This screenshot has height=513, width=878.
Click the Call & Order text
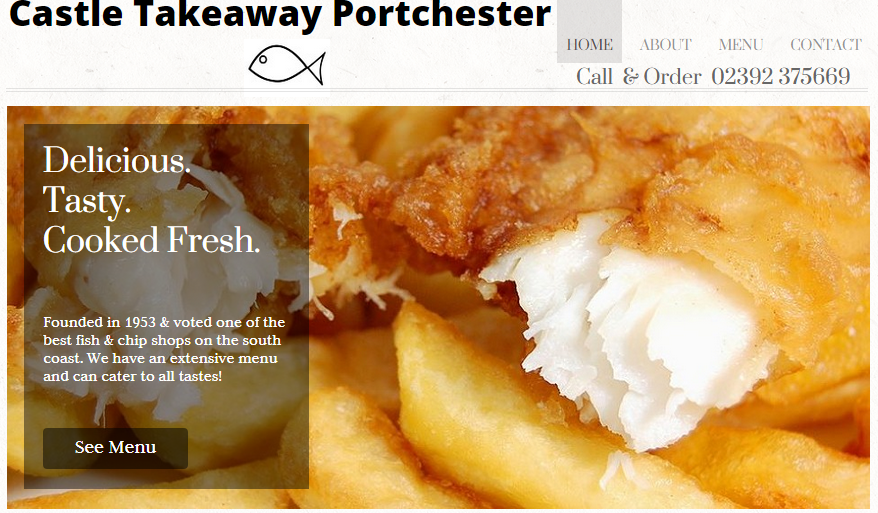tap(638, 76)
